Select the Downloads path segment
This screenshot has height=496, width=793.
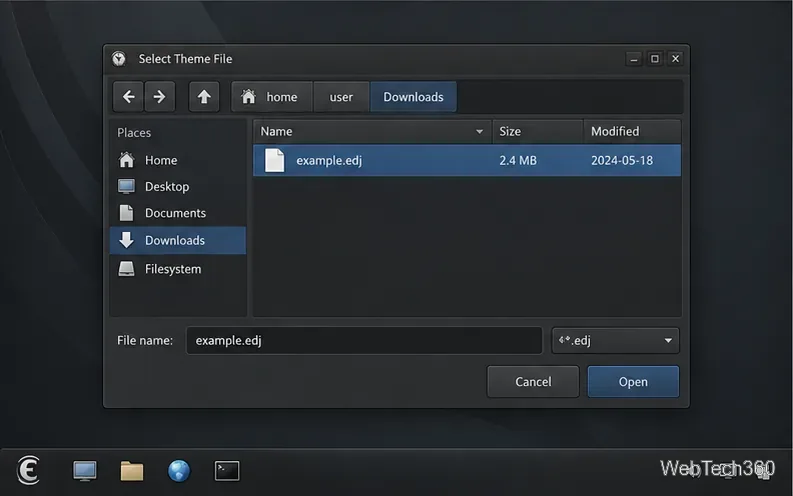(x=413, y=97)
